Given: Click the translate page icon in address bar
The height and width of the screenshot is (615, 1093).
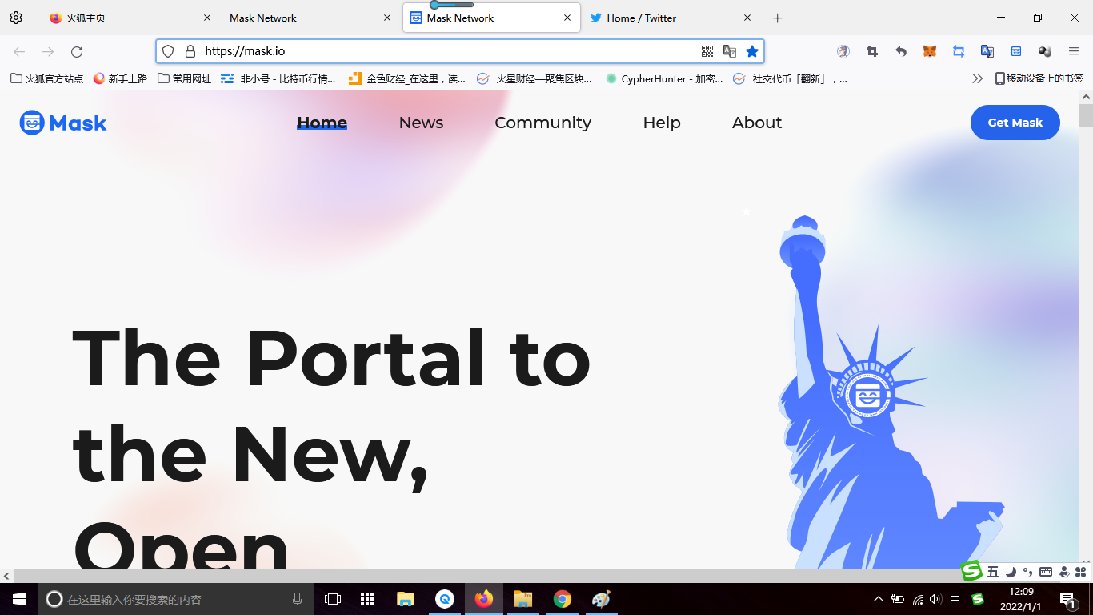Looking at the screenshot, I should [729, 51].
